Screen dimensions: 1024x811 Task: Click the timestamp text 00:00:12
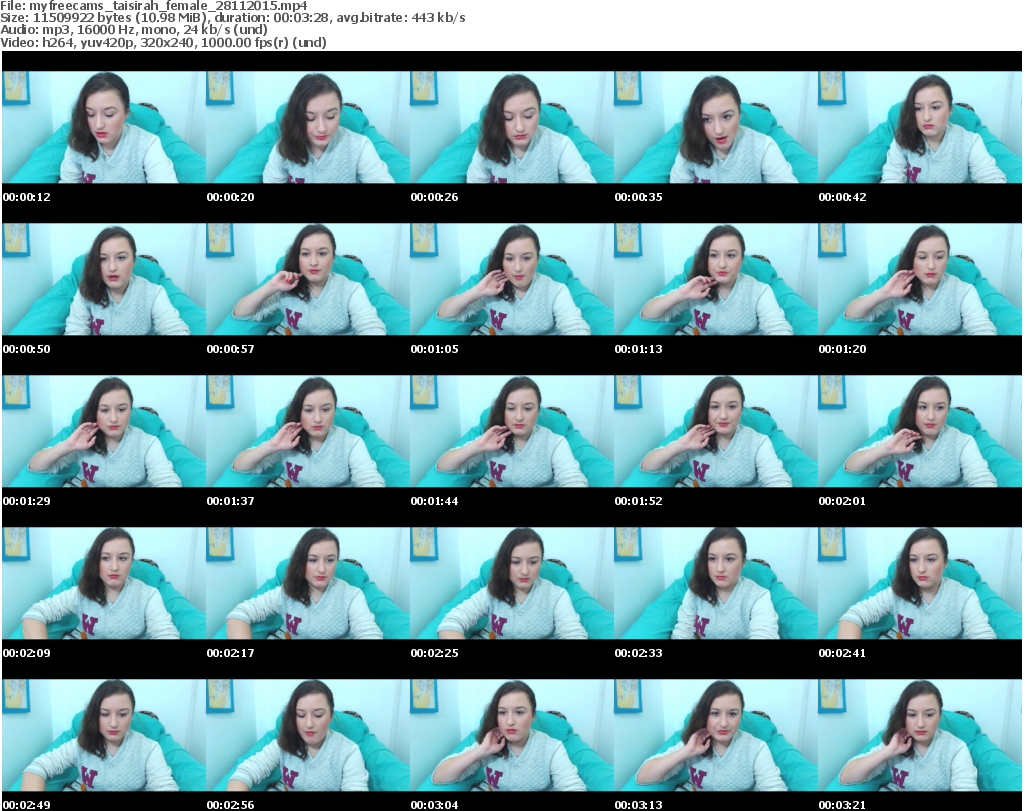(x=26, y=197)
